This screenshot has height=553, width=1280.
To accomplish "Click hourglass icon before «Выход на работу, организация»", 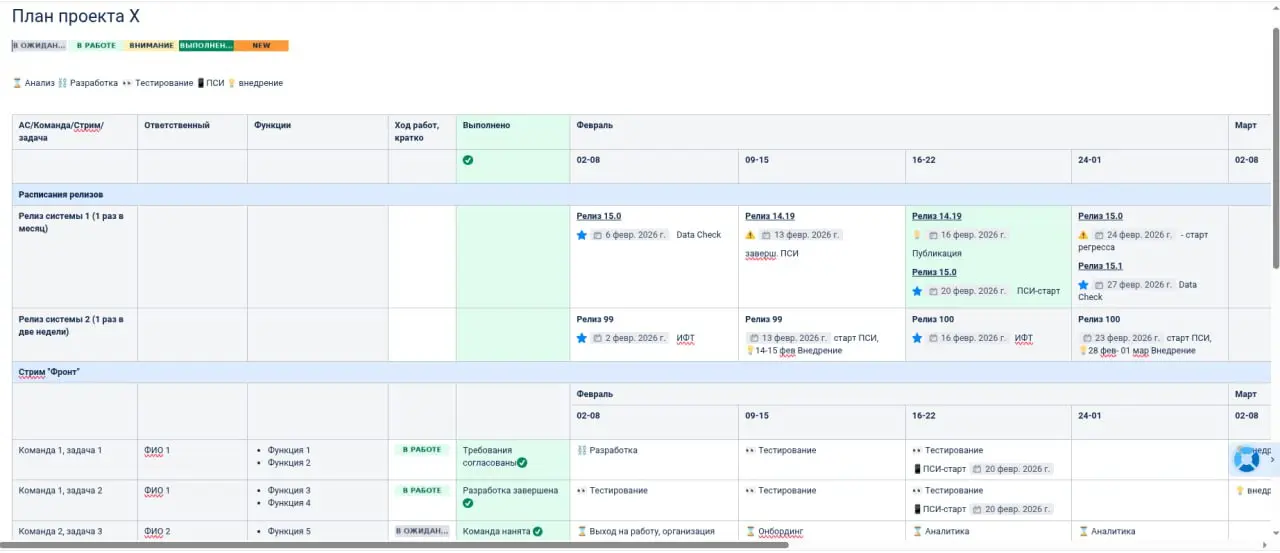I will (x=582, y=531).
